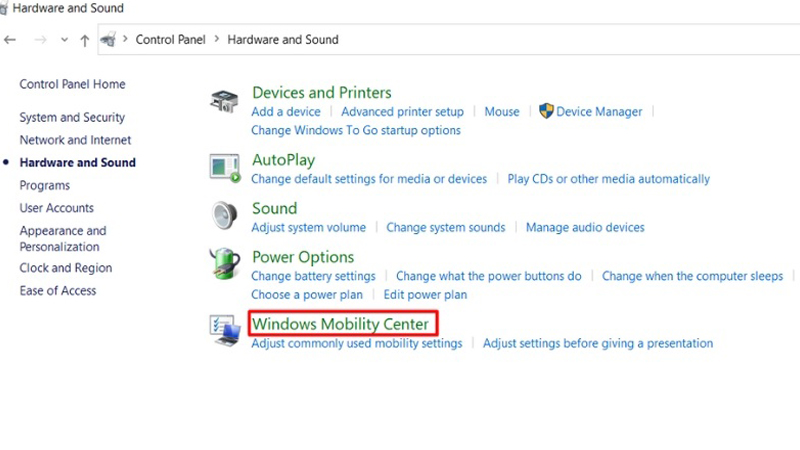Open Advanced printer setup link

click(402, 112)
